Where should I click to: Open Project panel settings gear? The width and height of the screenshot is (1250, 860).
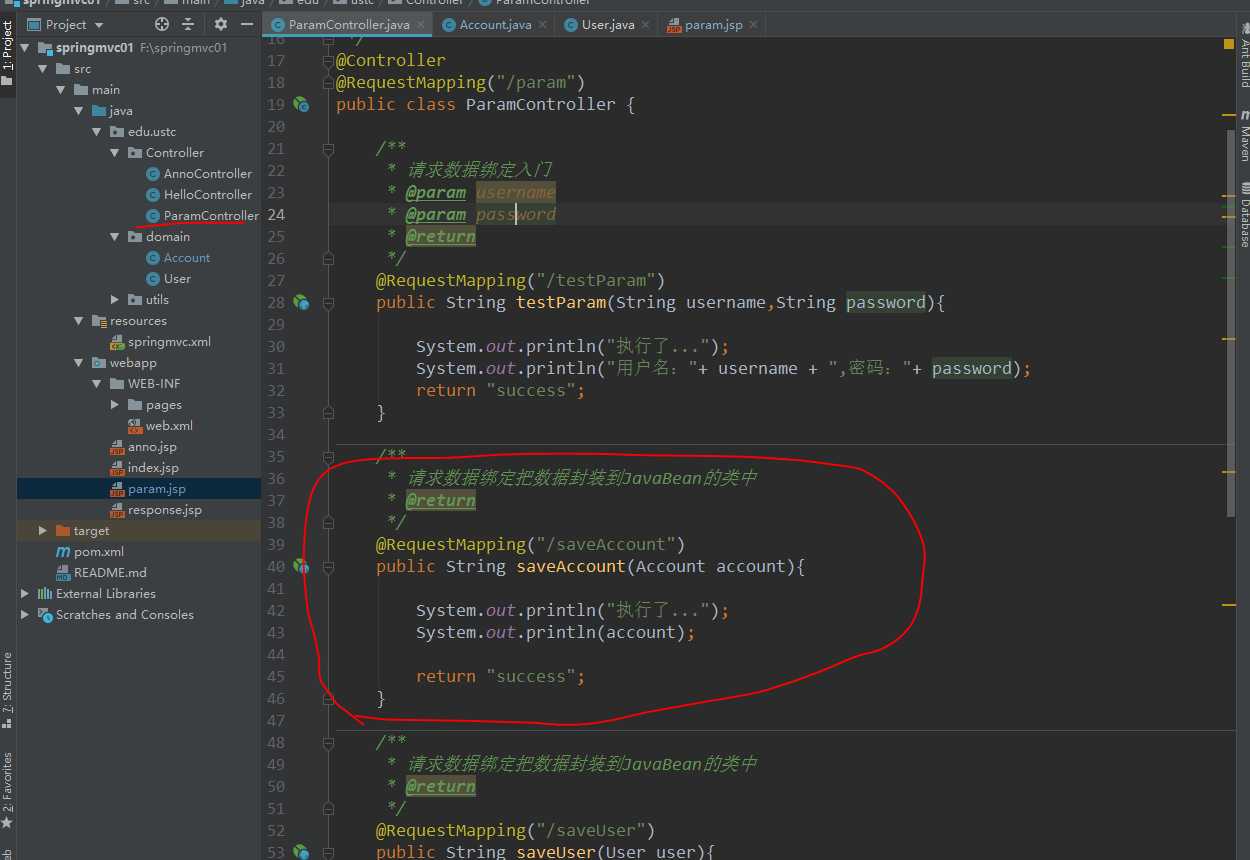221,24
